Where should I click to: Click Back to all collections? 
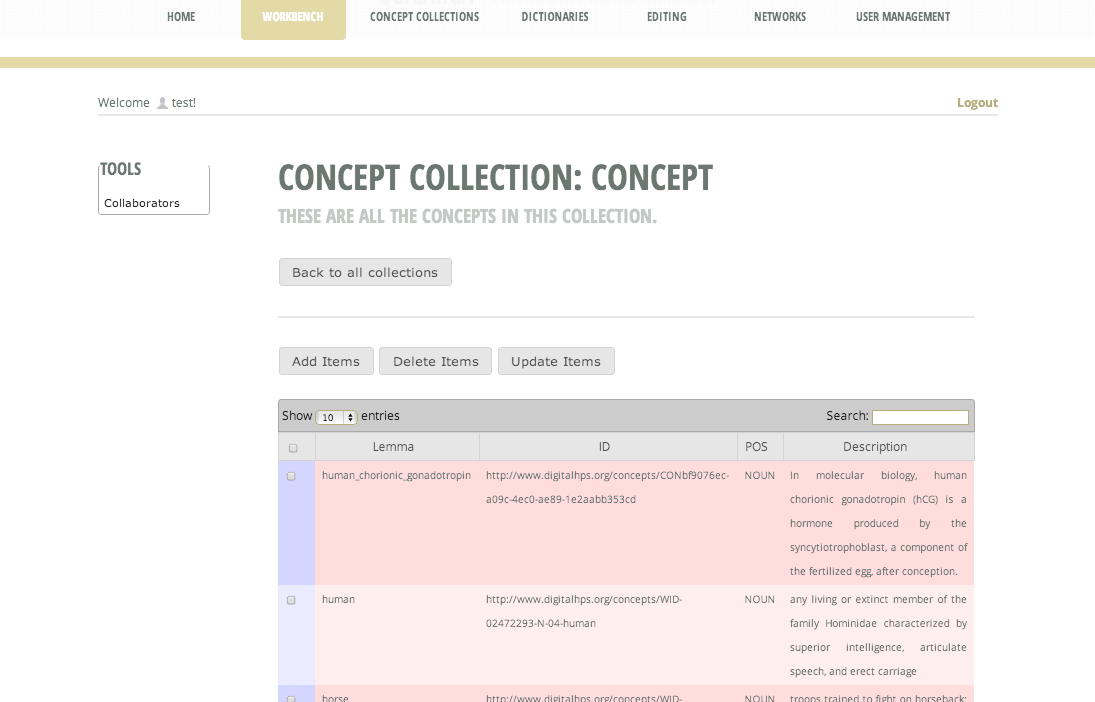point(365,271)
